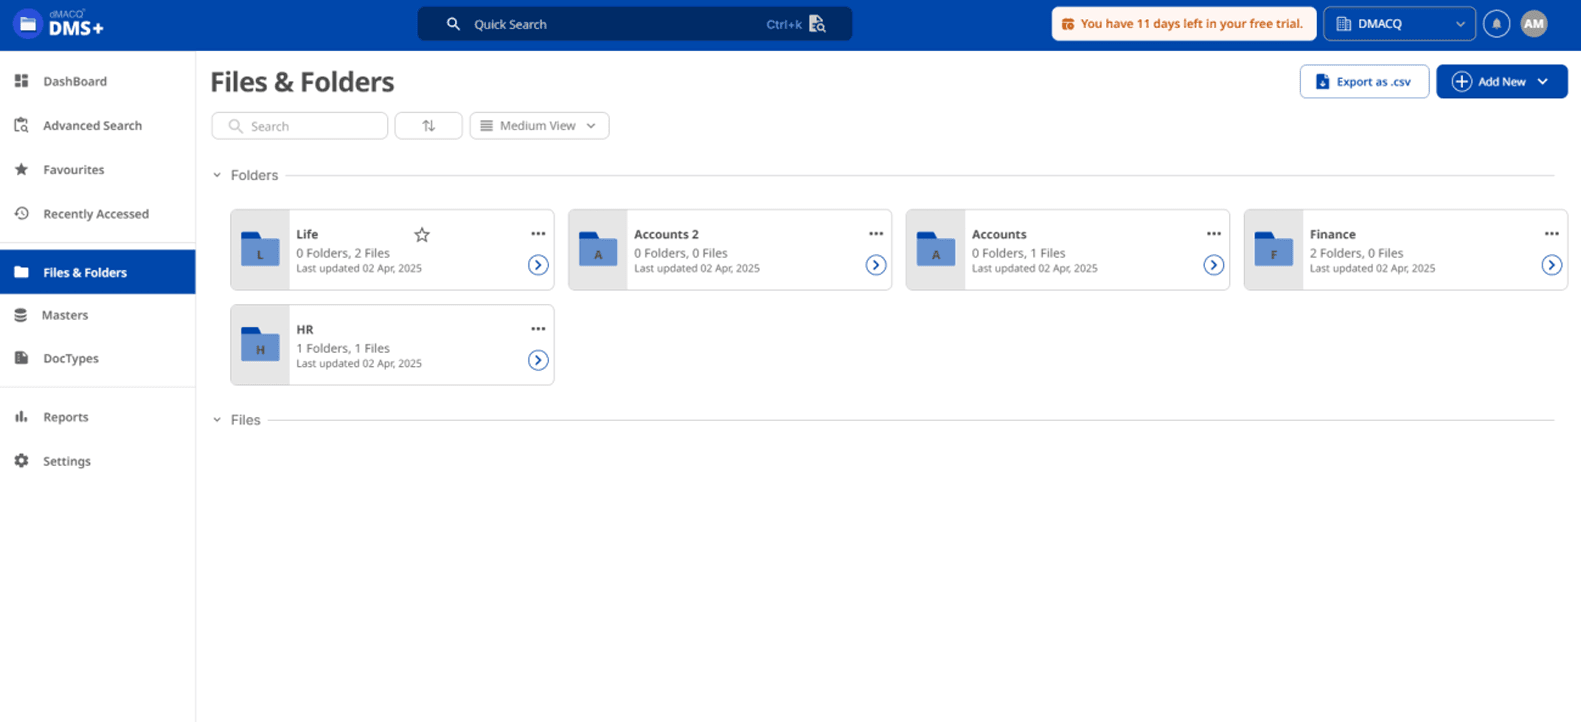Click the free trial days left banner
The height and width of the screenshot is (722, 1581).
pos(1183,24)
